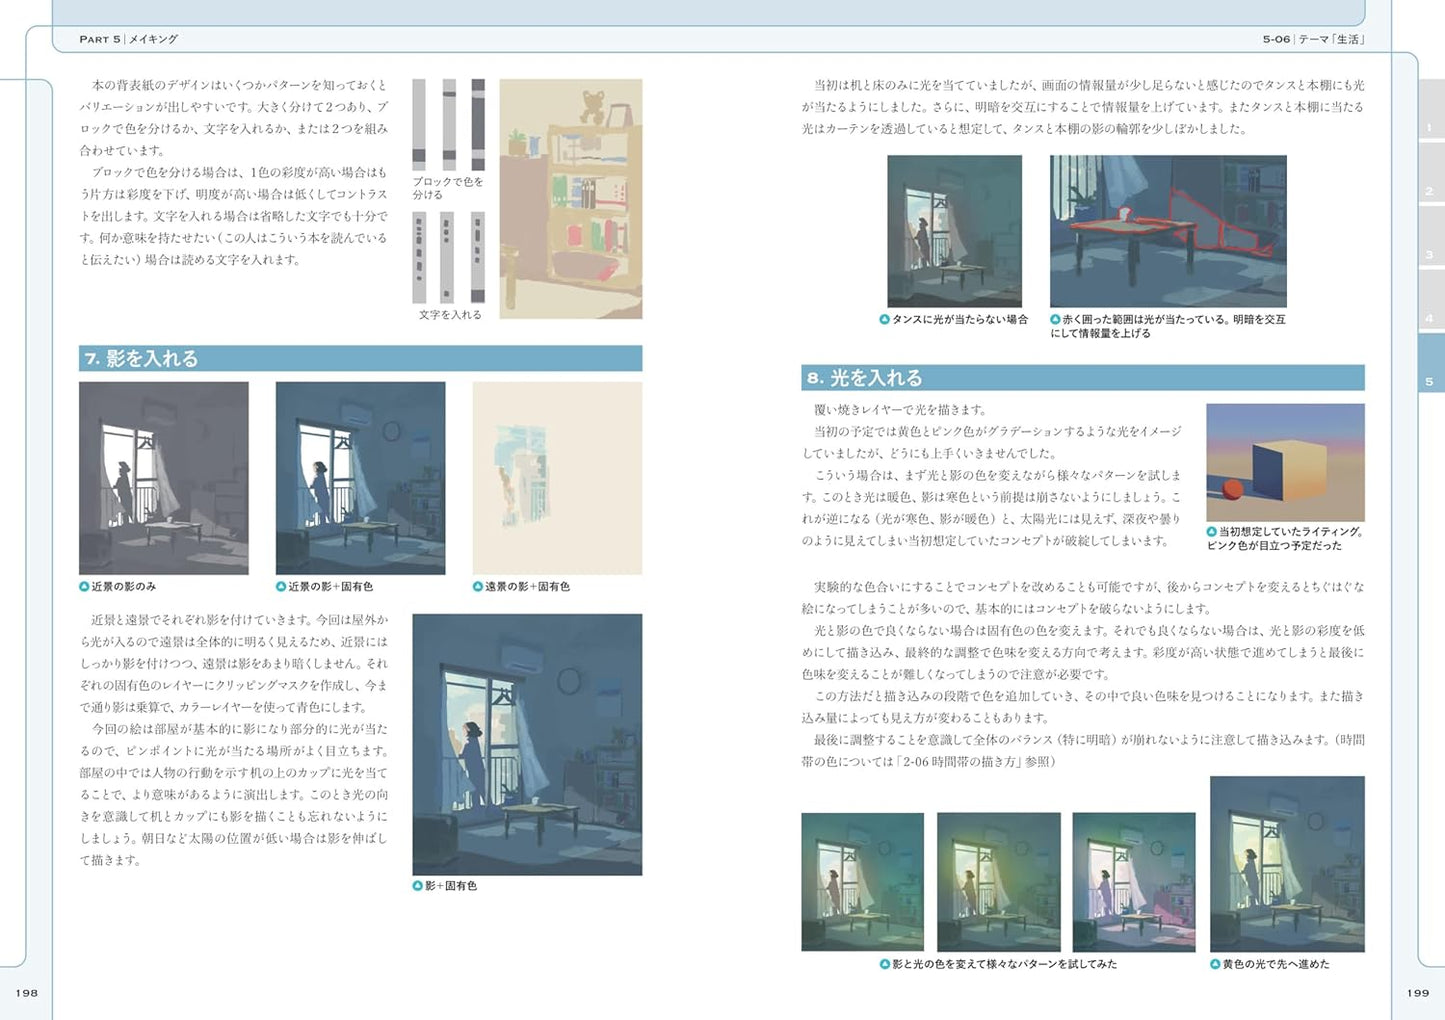Image resolution: width=1445 pixels, height=1020 pixels.
Task: Click the marker icon beside the 影+固有色 caption
Action: coord(418,886)
